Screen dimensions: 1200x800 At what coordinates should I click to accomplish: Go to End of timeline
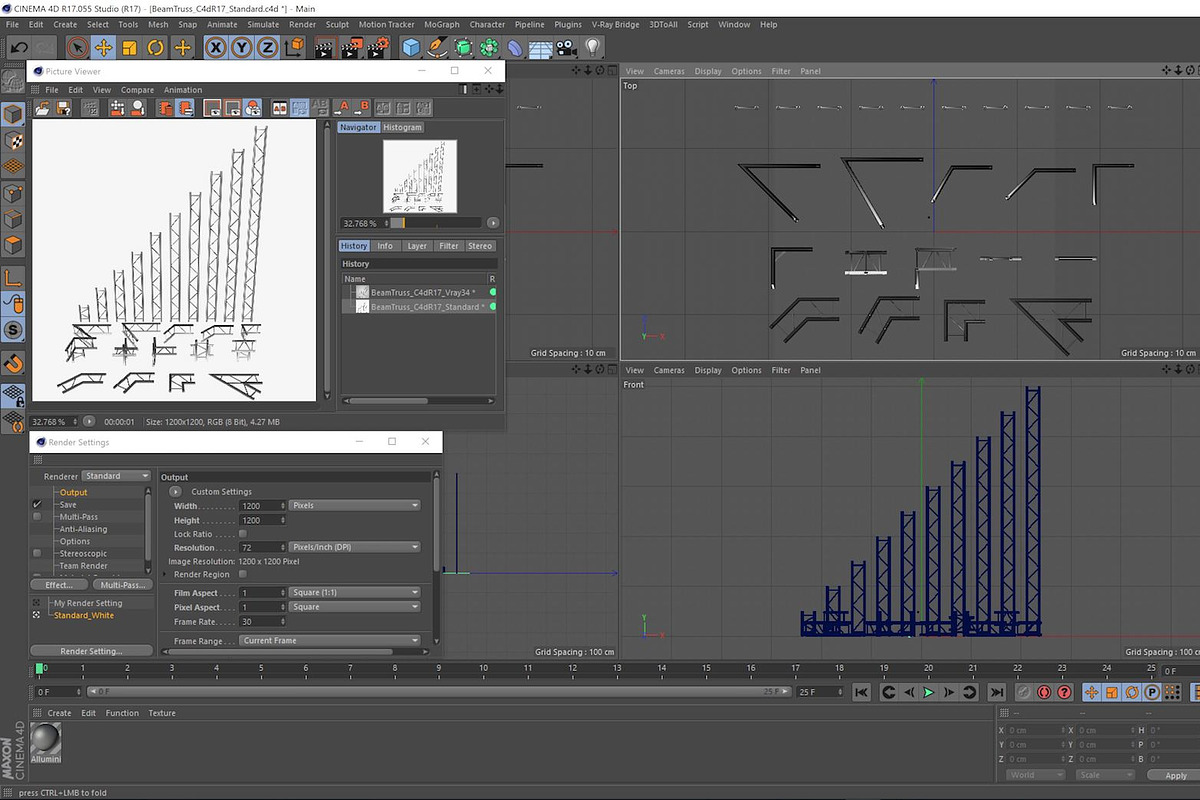tap(997, 692)
